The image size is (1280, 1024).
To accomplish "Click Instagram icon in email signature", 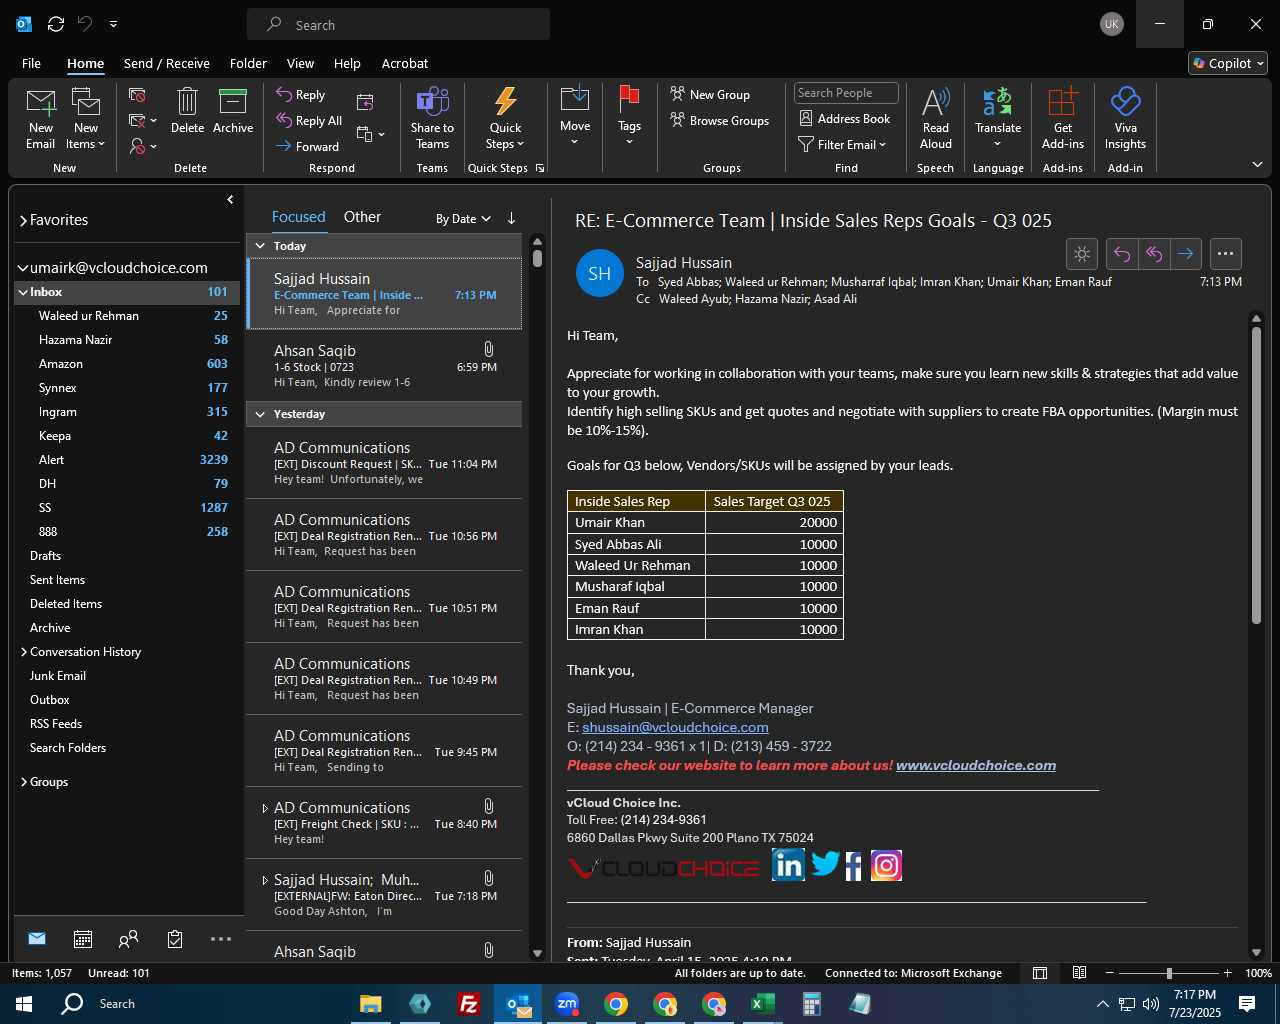I will (886, 865).
